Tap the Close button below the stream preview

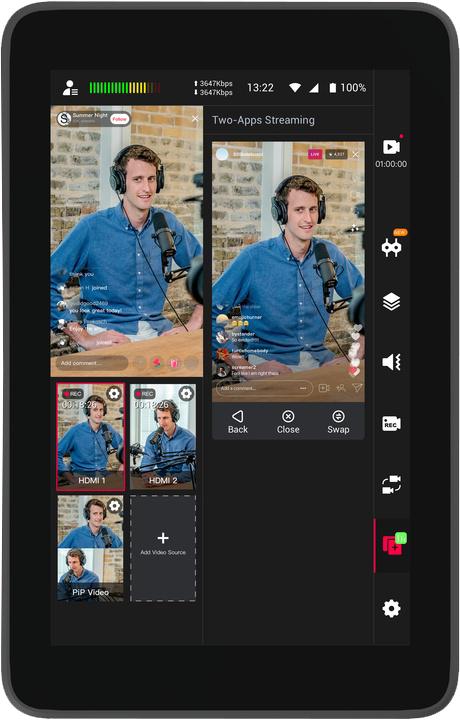tap(288, 422)
